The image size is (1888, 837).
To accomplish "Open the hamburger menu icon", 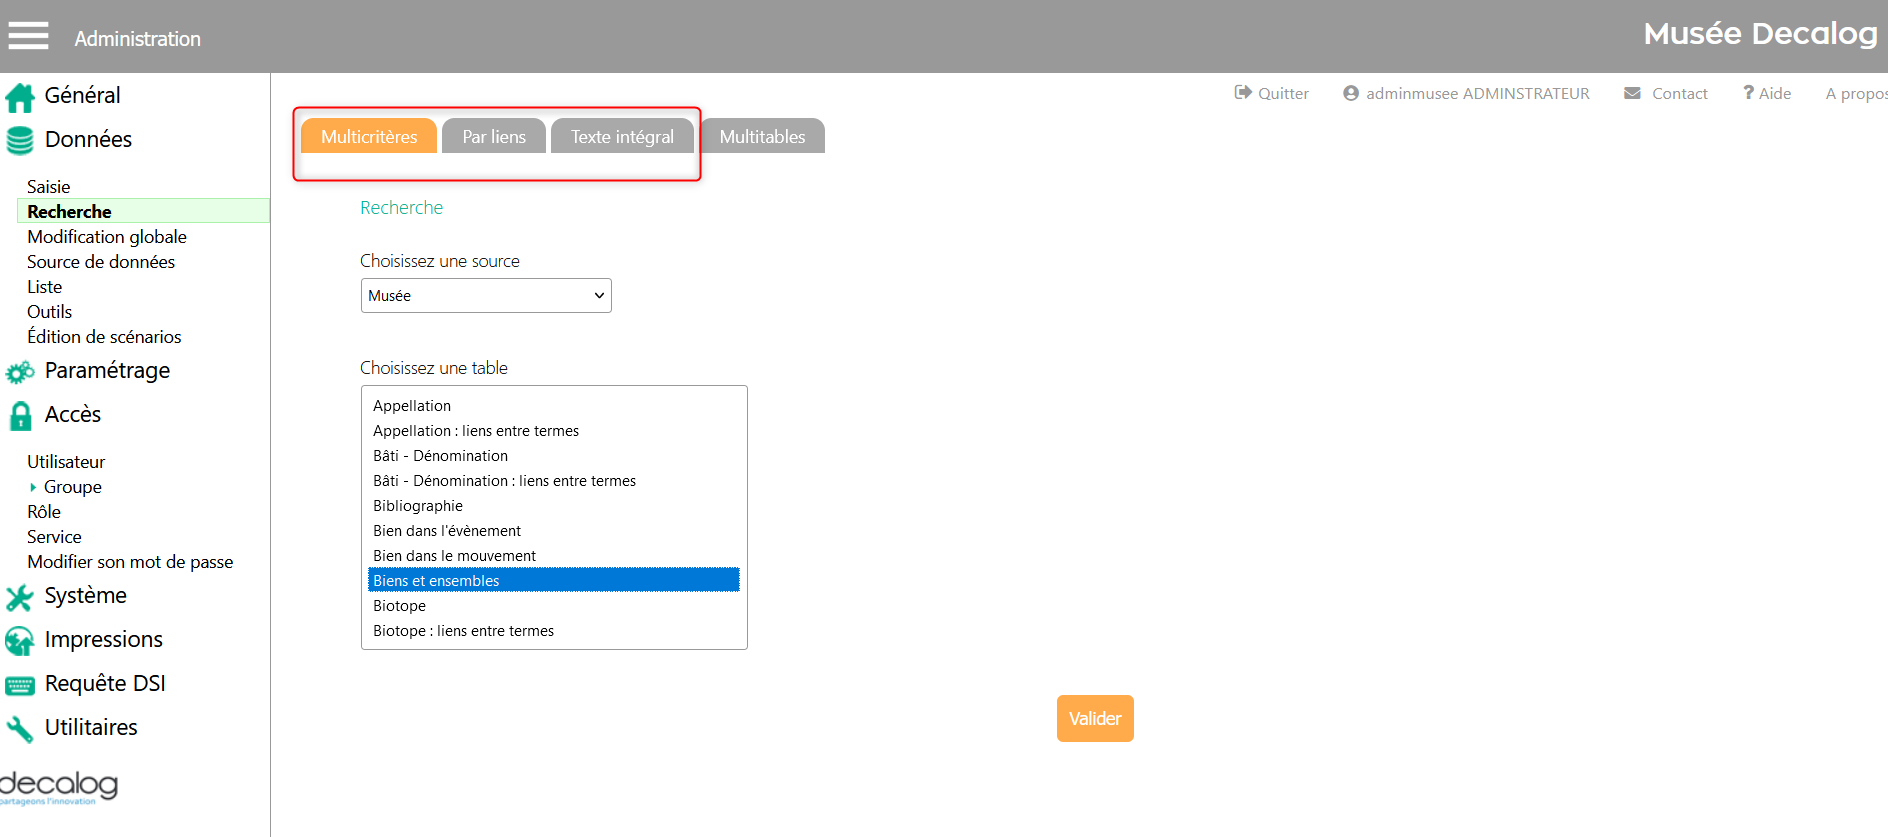I will (28, 36).
